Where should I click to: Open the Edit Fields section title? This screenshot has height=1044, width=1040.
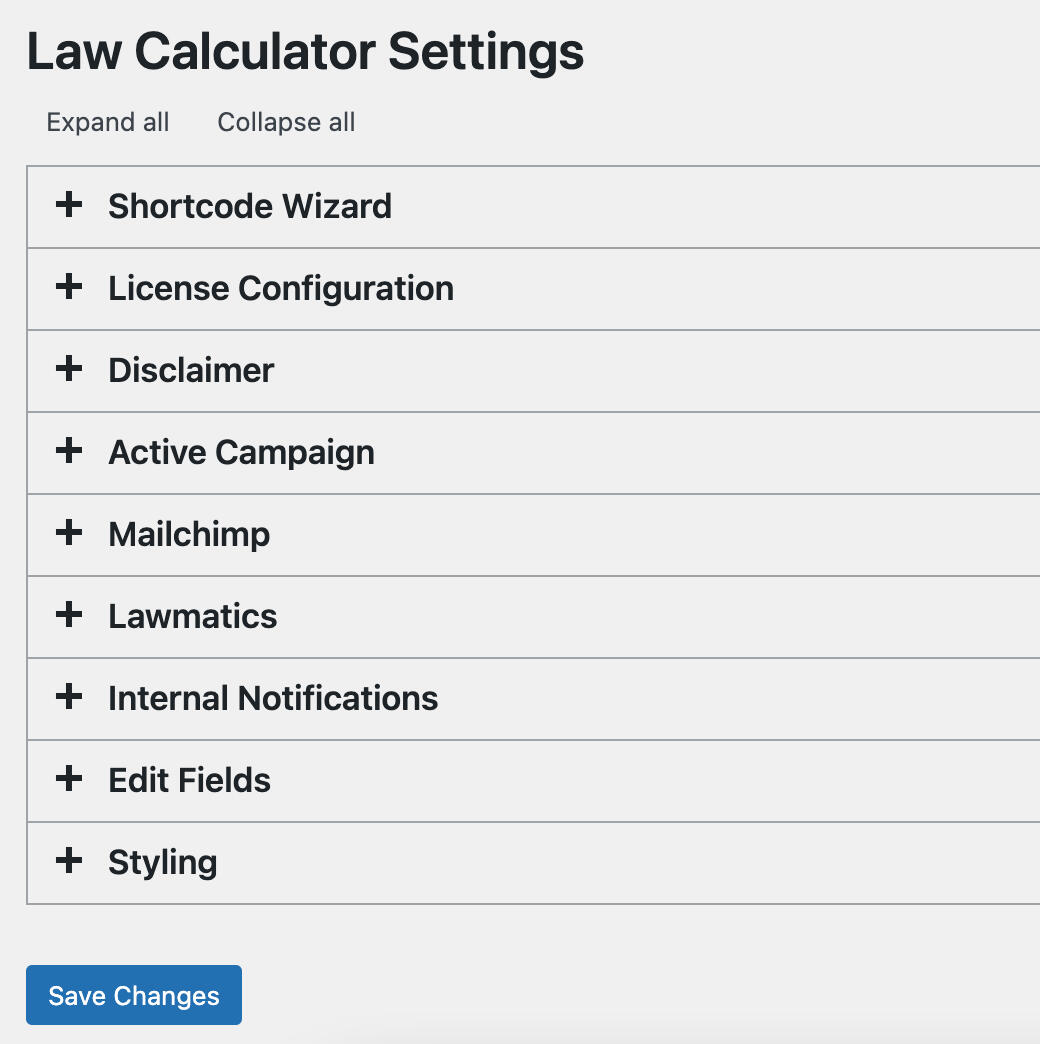point(190,780)
